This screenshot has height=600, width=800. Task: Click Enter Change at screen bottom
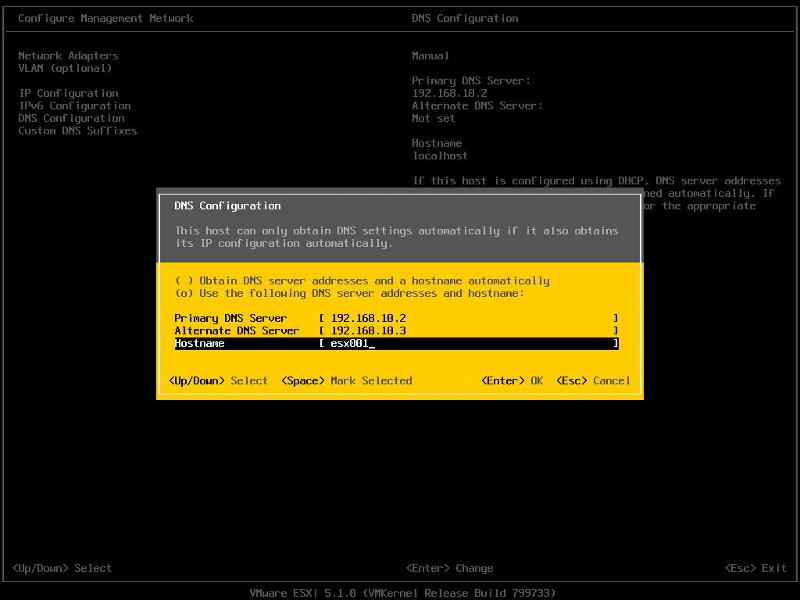pyautogui.click(x=449, y=568)
